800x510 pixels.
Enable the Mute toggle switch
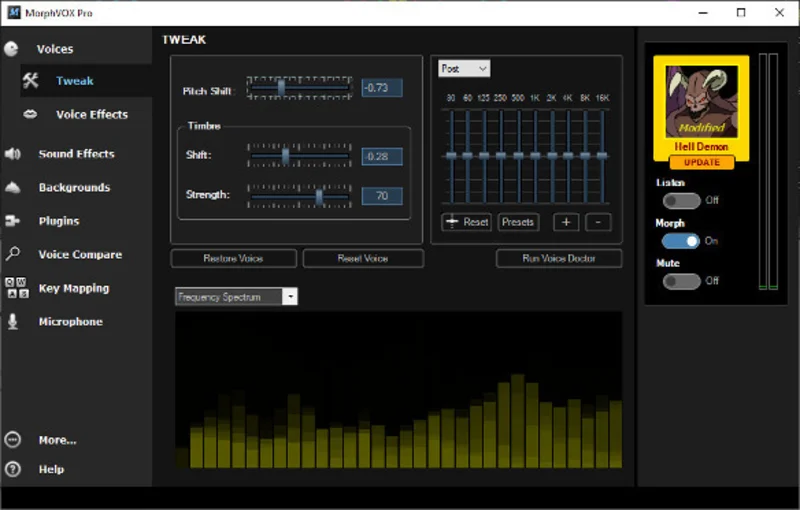point(681,281)
